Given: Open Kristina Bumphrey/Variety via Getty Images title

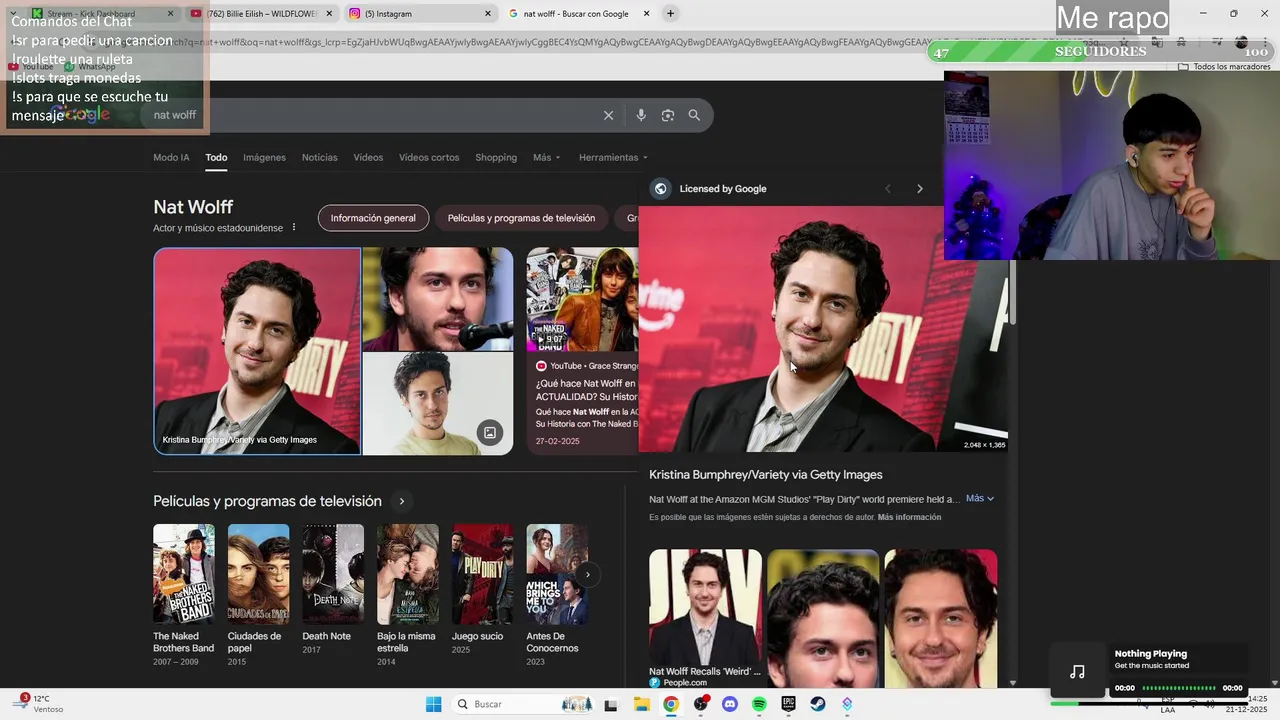Looking at the screenshot, I should point(766,475).
